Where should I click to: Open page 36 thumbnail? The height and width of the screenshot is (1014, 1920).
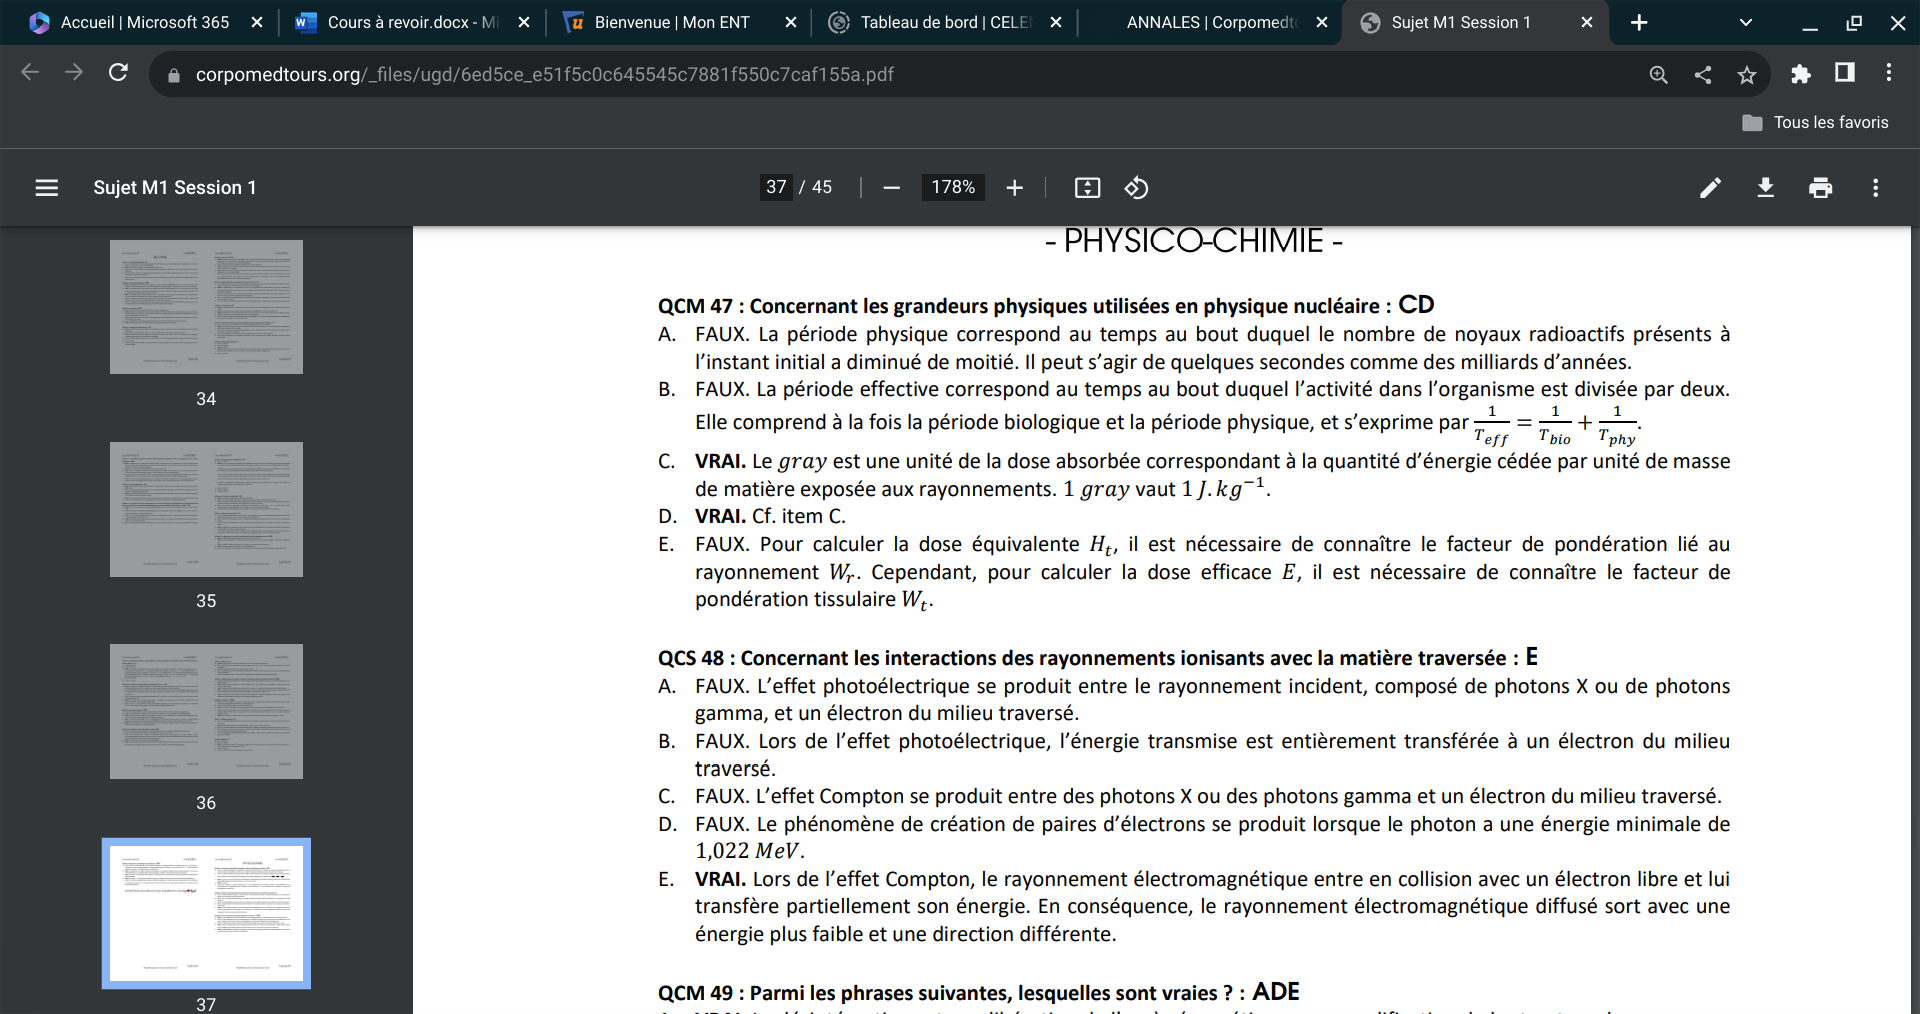pyautogui.click(x=206, y=711)
